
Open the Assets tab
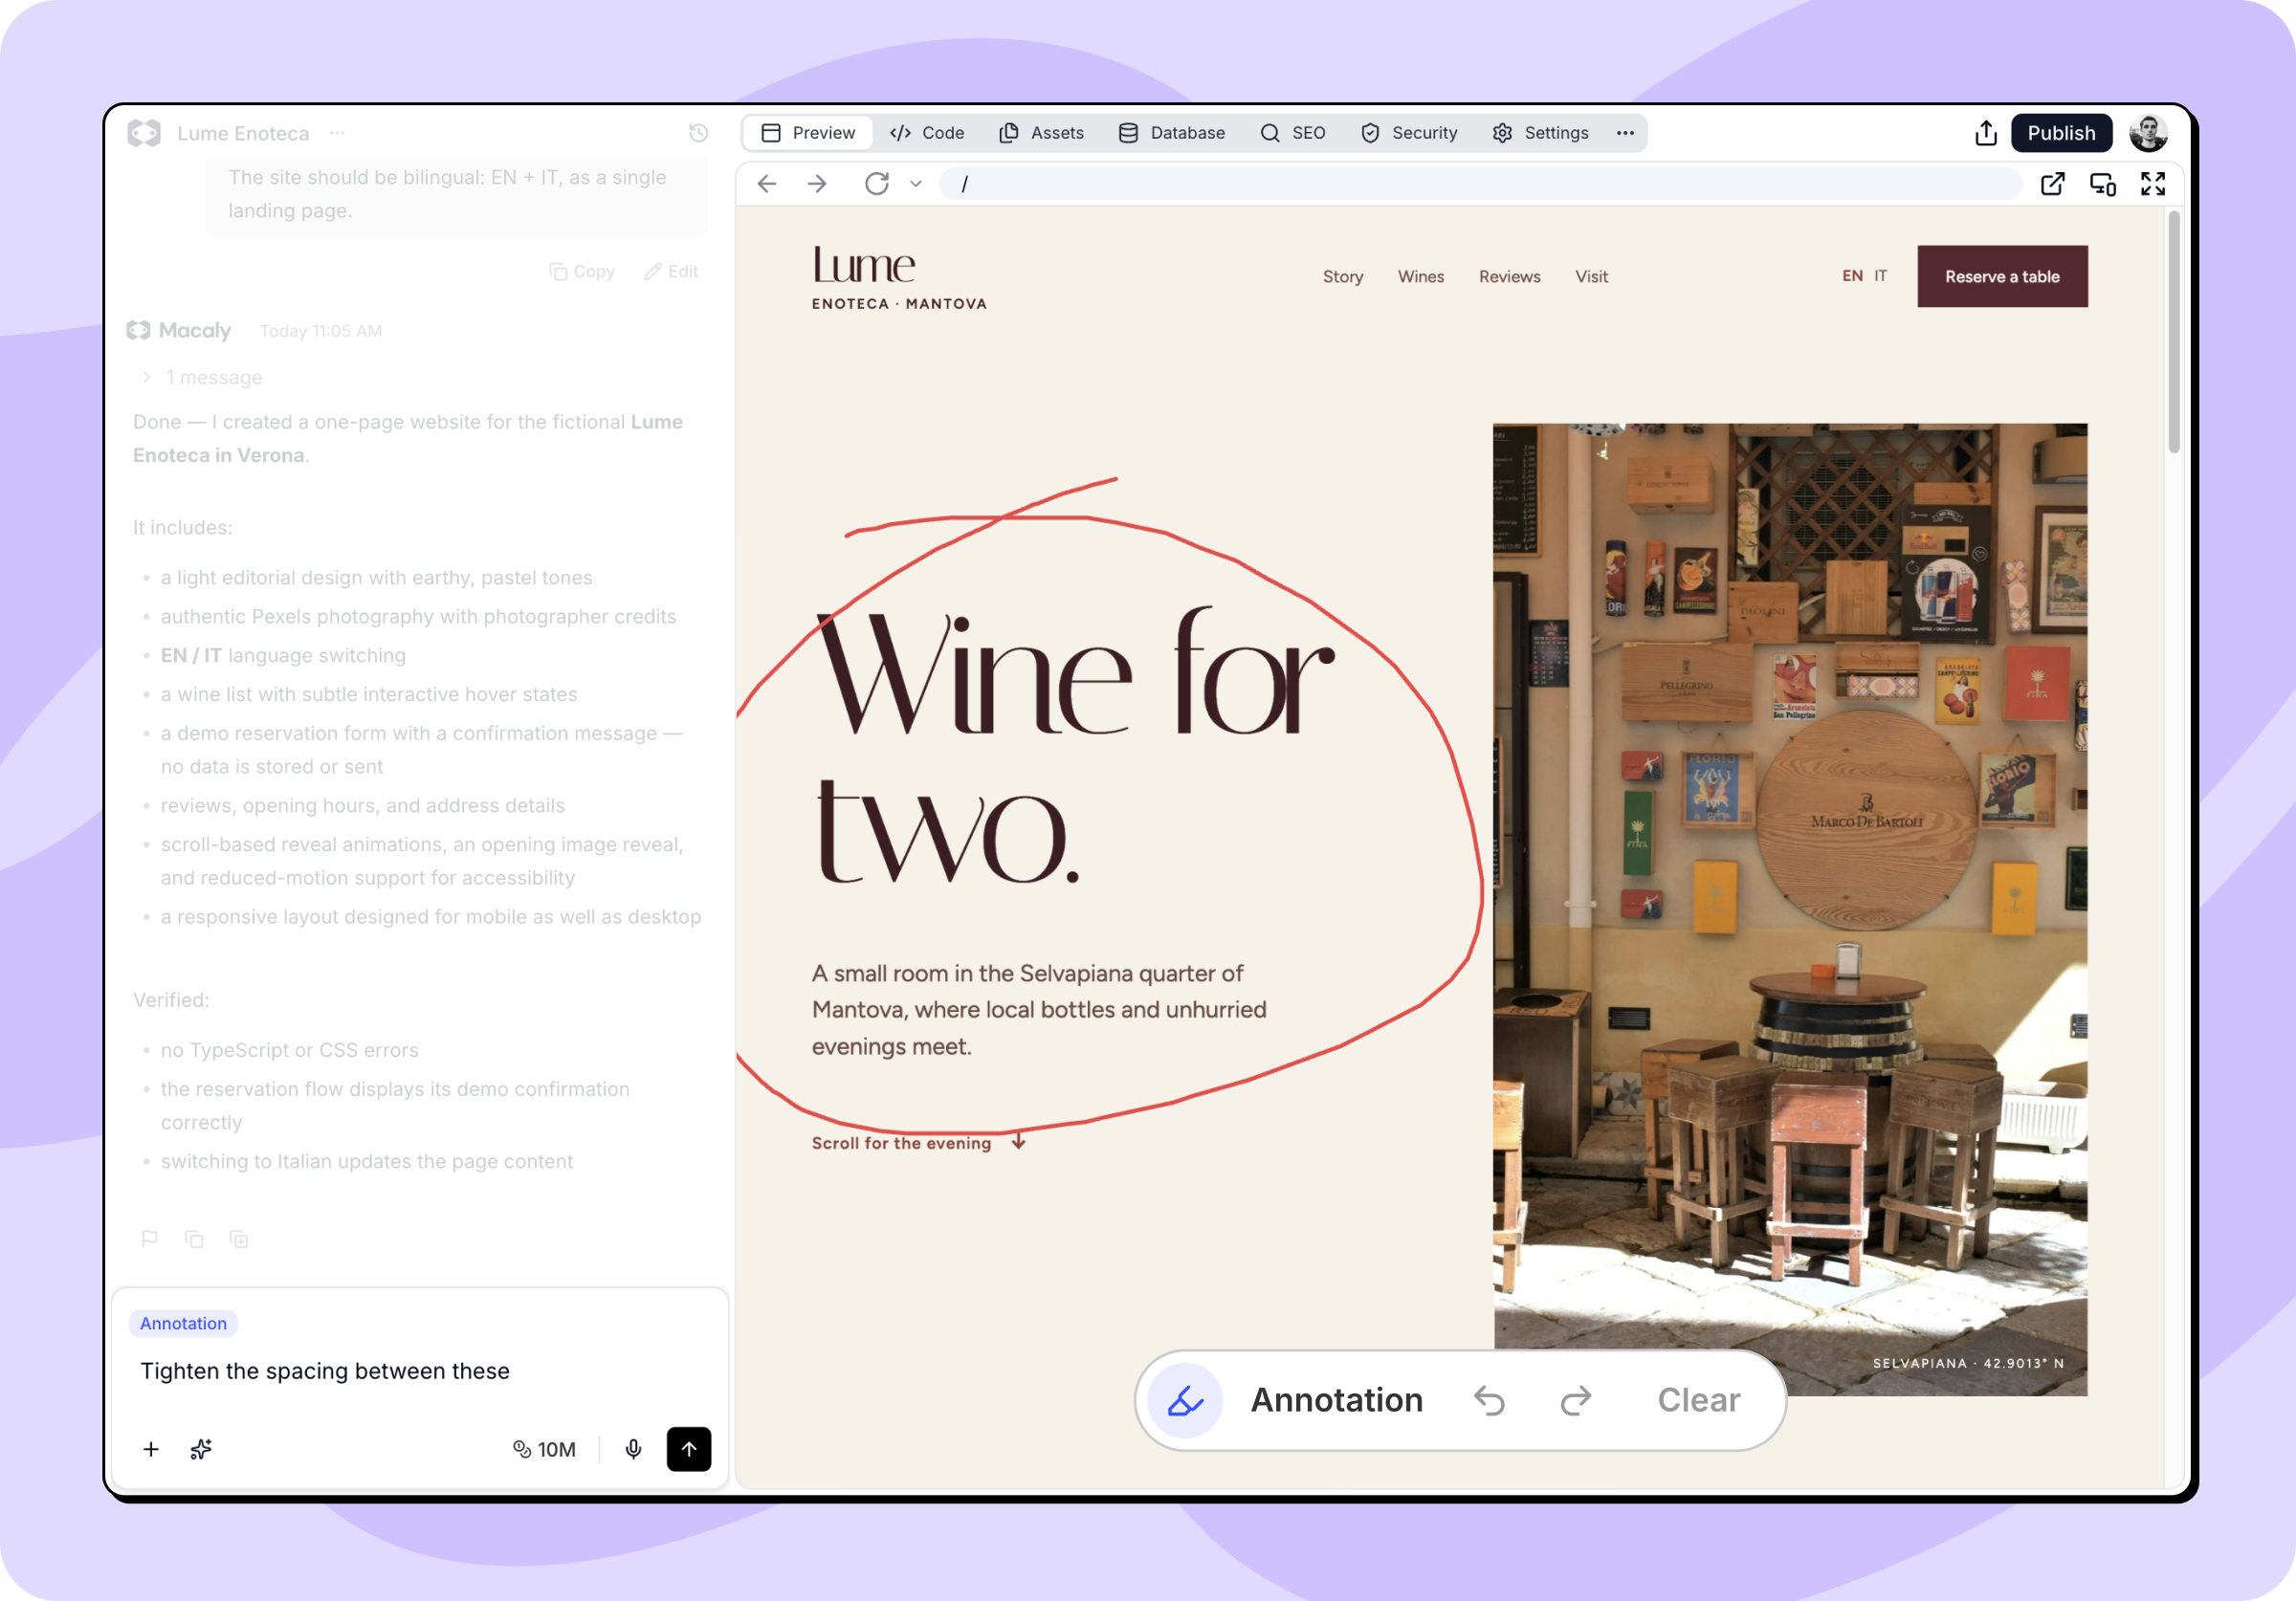1042,133
